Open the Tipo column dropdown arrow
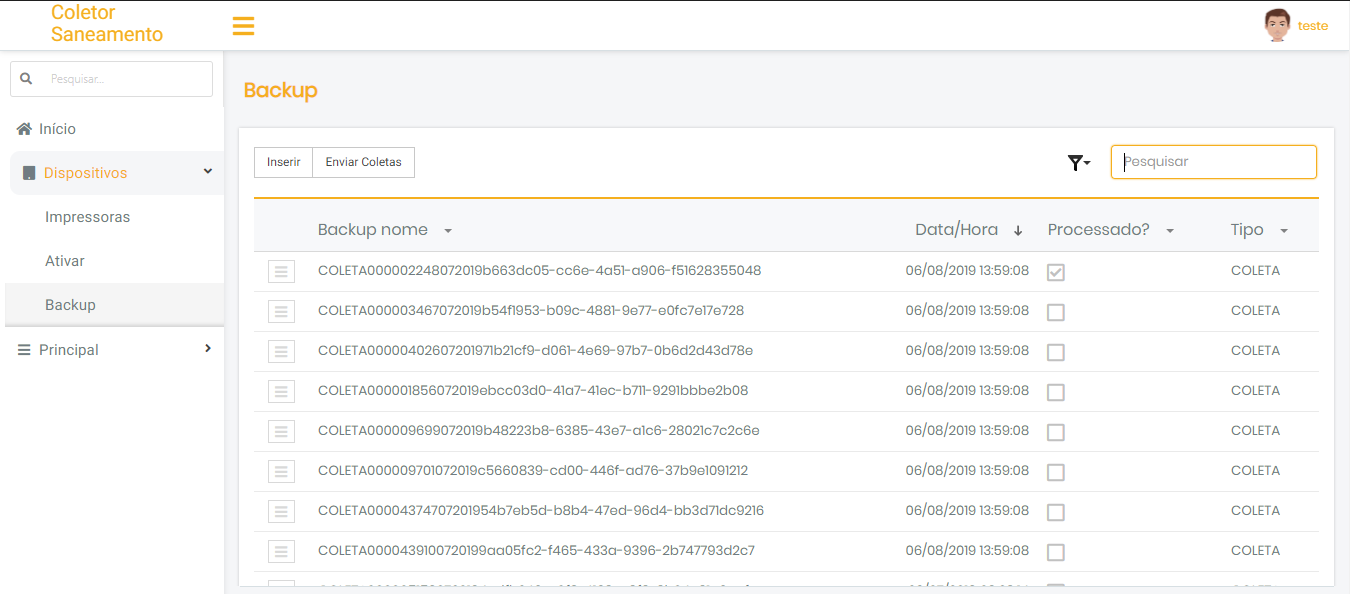The height and width of the screenshot is (594, 1350). click(1284, 231)
